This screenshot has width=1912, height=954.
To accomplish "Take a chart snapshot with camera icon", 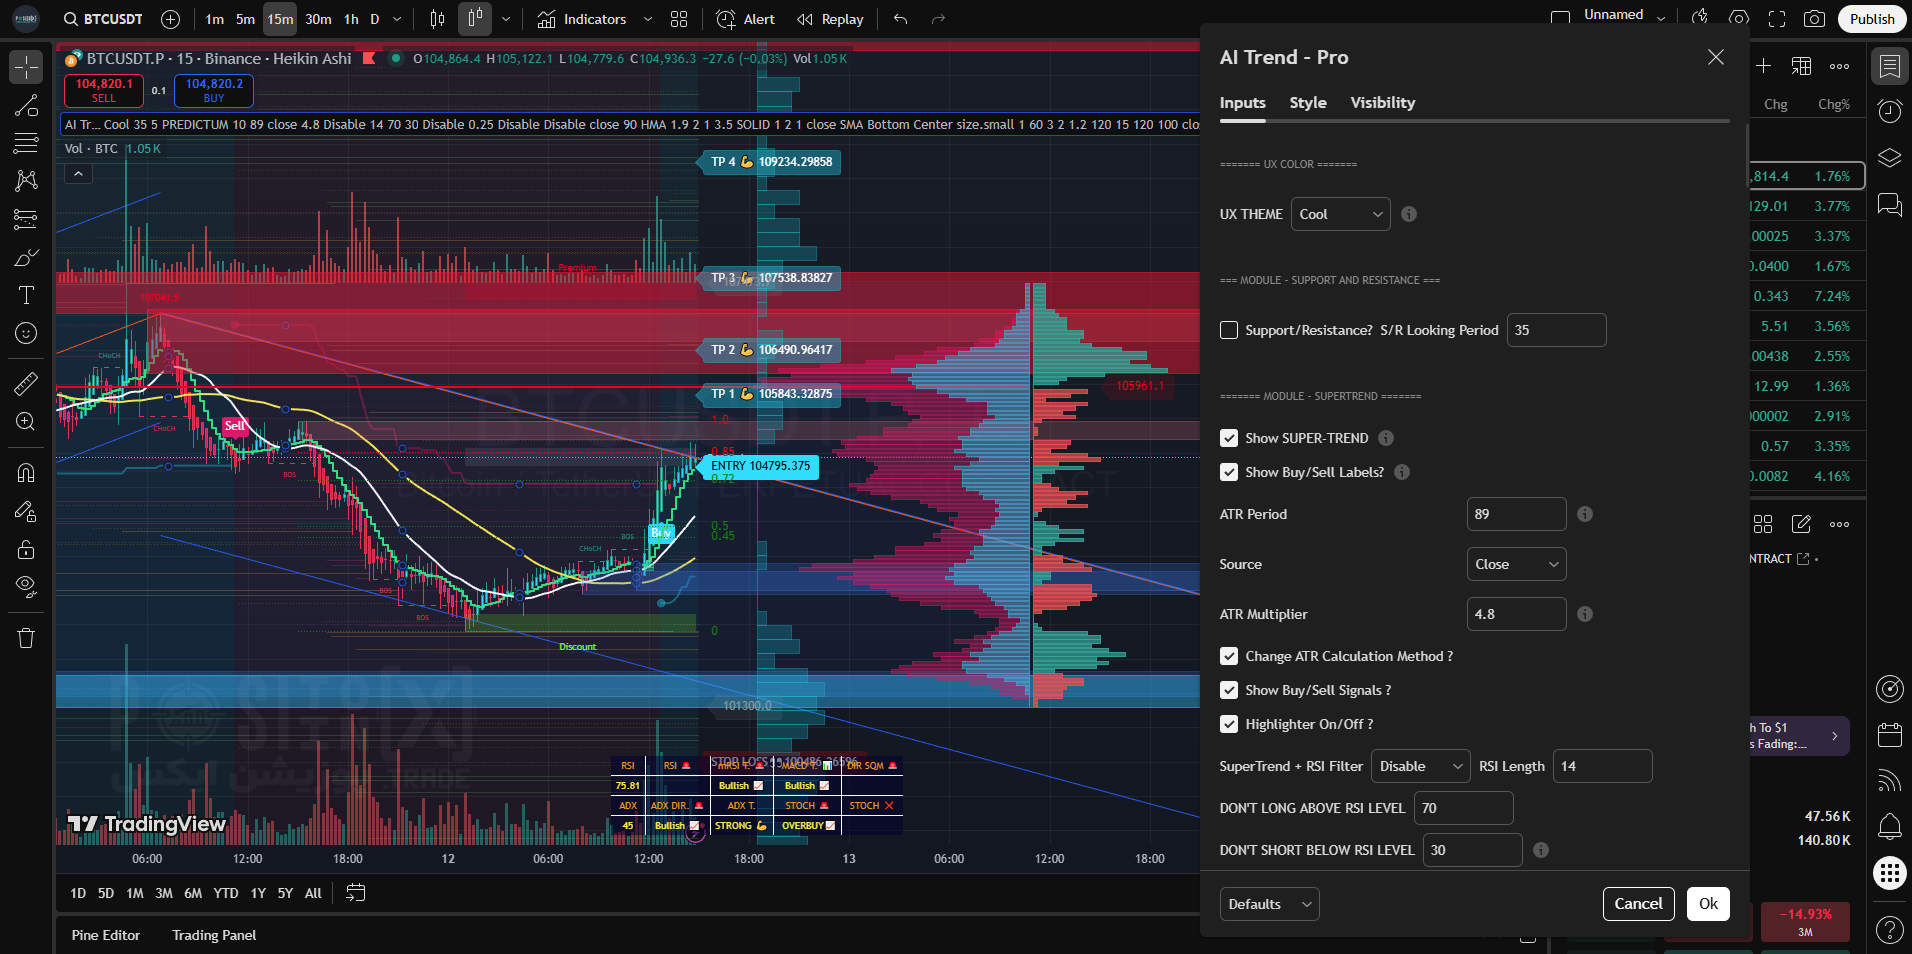I will pyautogui.click(x=1814, y=19).
